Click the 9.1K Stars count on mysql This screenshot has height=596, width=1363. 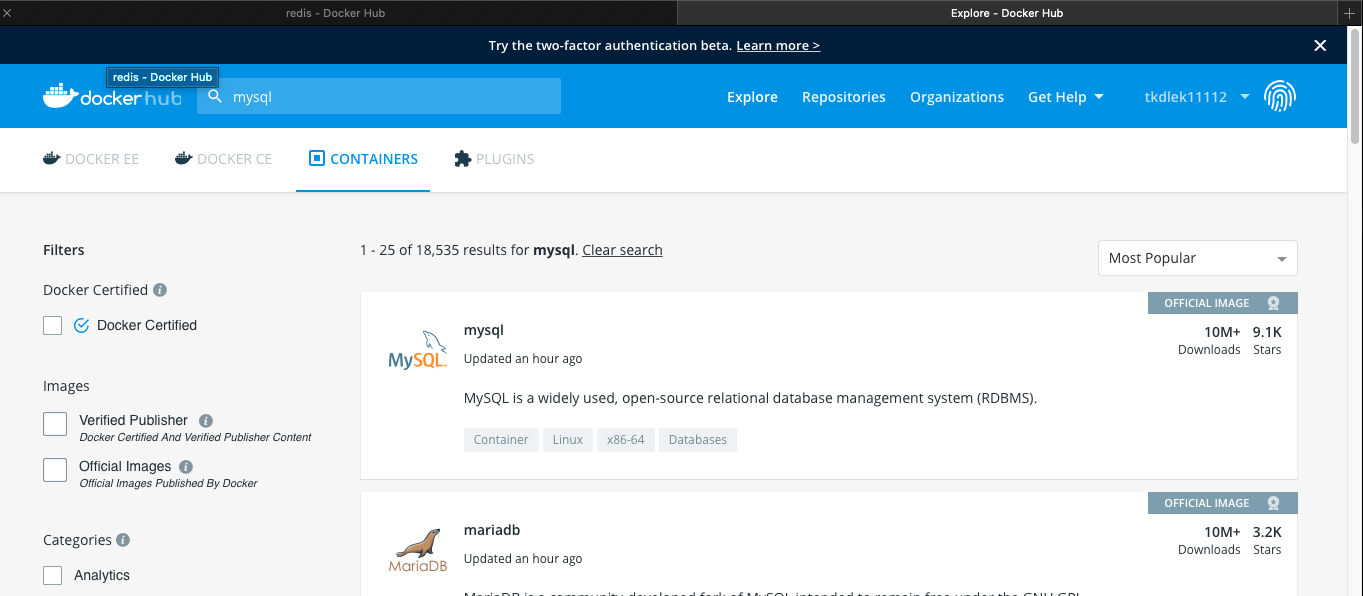coord(1267,340)
